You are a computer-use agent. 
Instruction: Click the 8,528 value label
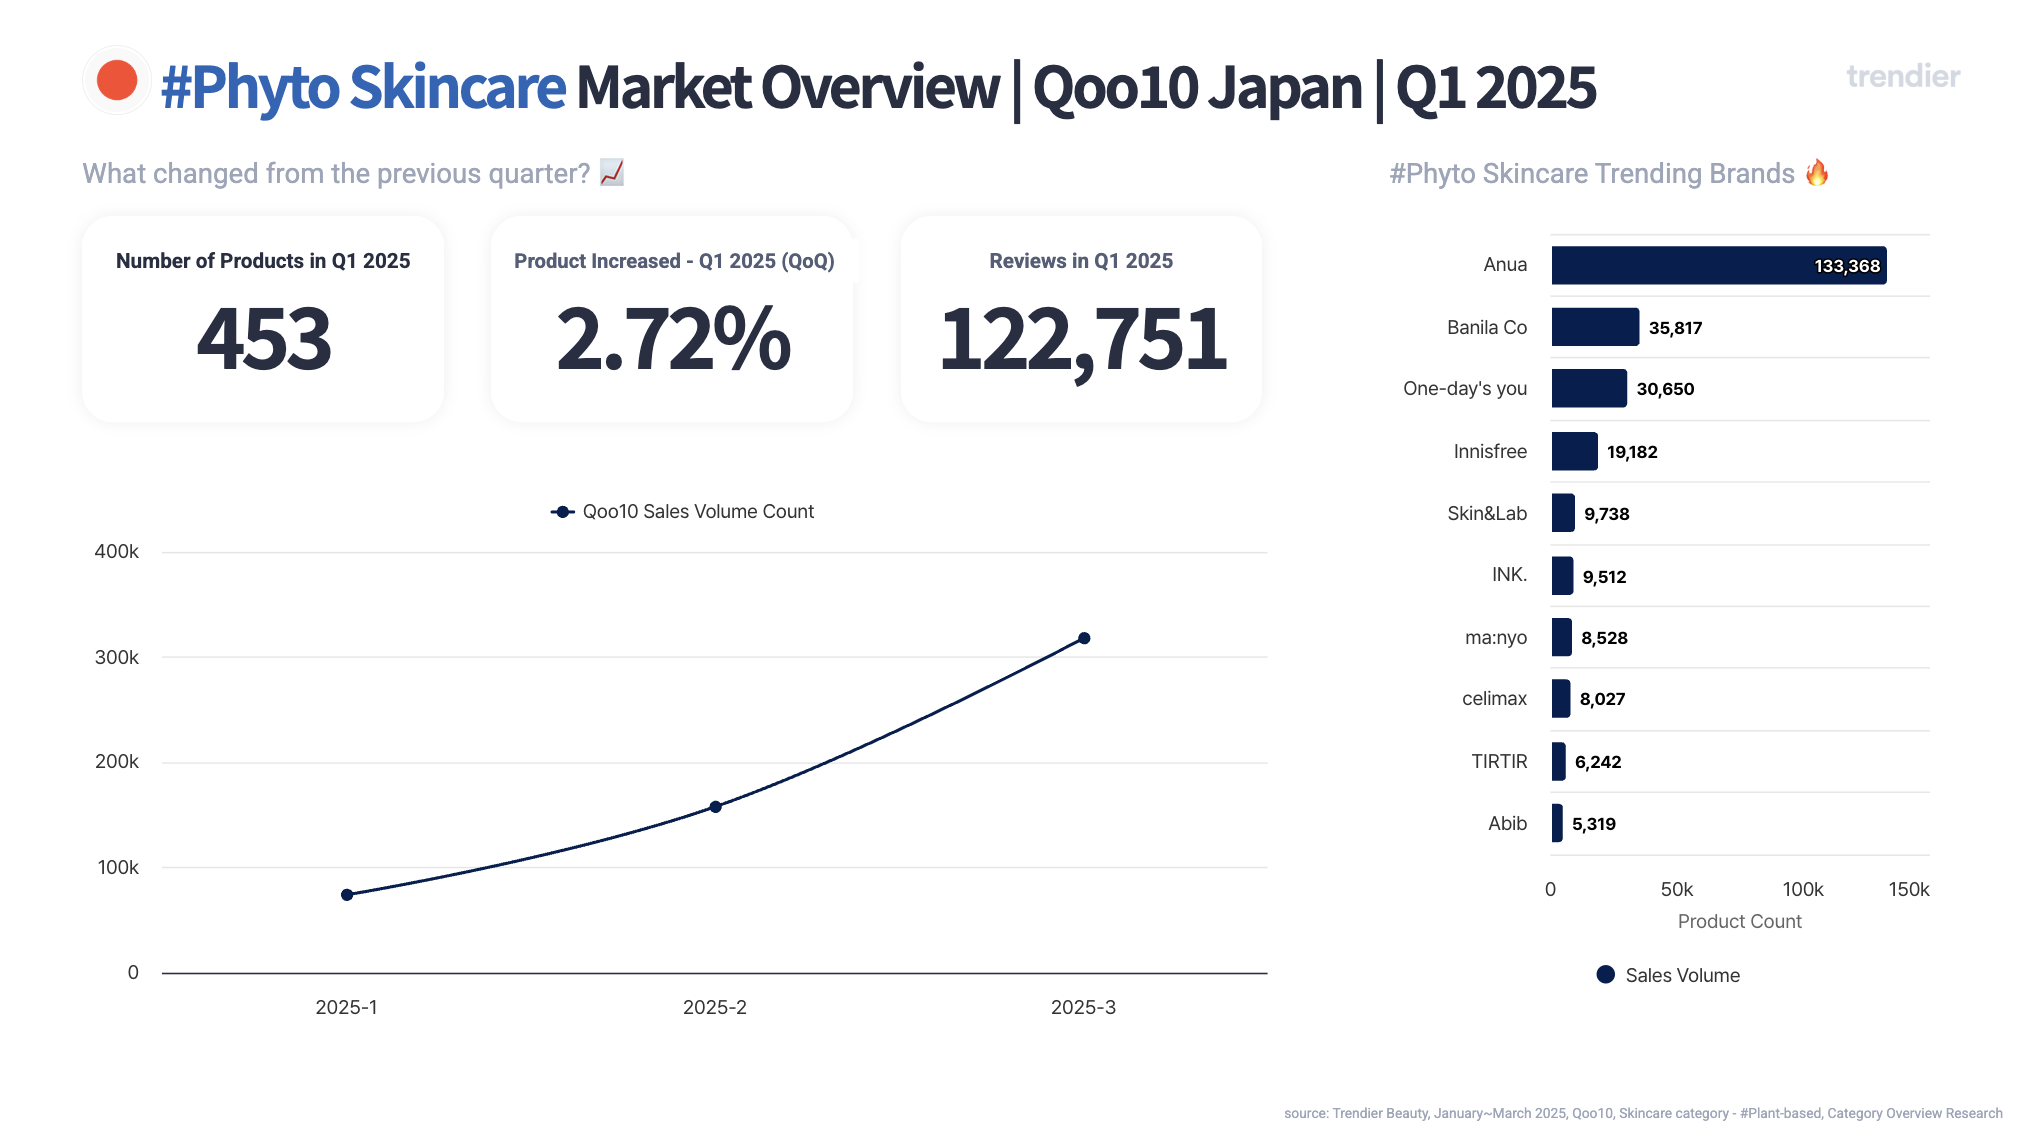pos(1604,638)
